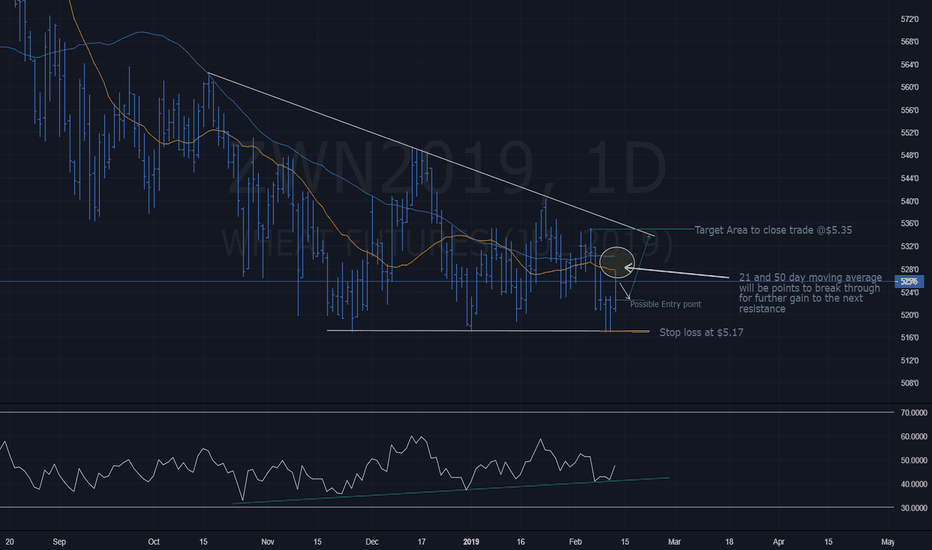This screenshot has height=550, width=932.
Task: Click the Mar label on the time axis
Action: [x=674, y=542]
